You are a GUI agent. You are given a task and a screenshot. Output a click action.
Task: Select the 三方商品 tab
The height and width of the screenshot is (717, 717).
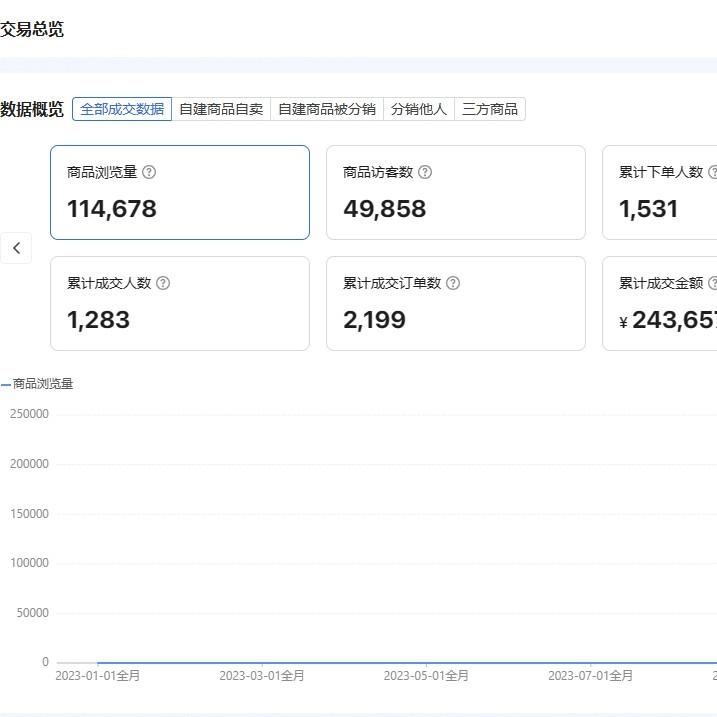pyautogui.click(x=490, y=109)
